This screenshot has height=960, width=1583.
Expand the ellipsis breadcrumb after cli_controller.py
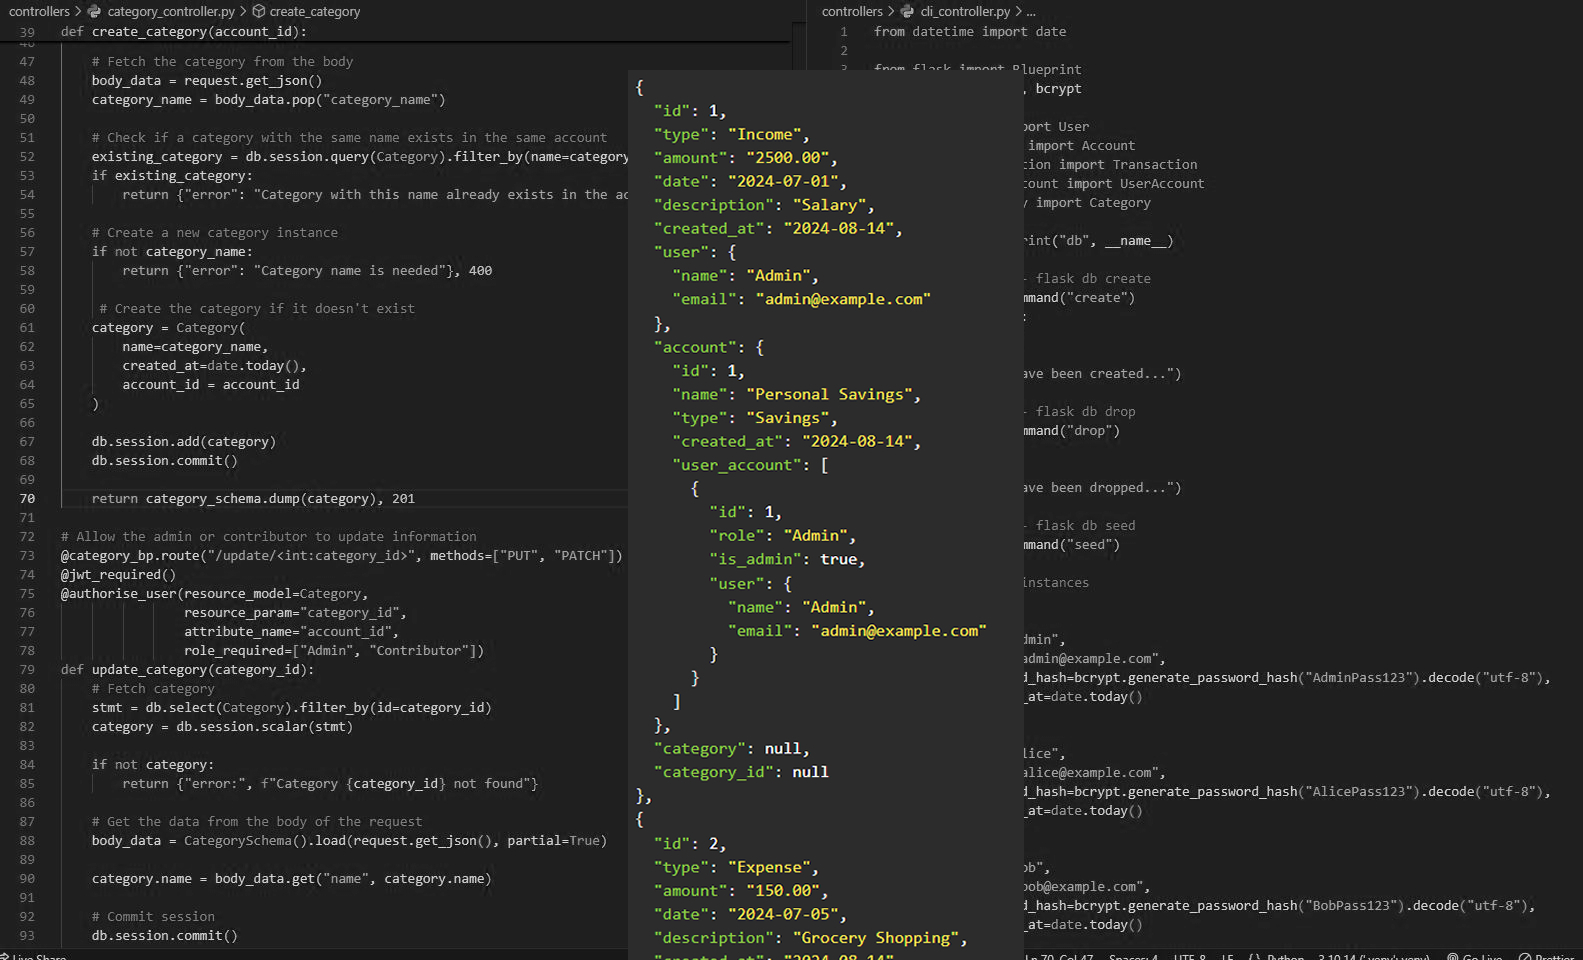point(1031,11)
